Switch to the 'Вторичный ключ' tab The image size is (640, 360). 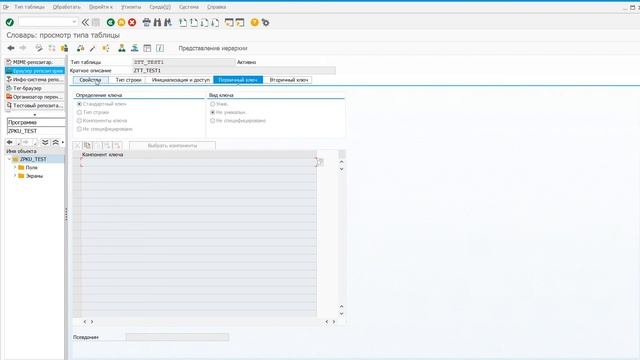coord(288,80)
